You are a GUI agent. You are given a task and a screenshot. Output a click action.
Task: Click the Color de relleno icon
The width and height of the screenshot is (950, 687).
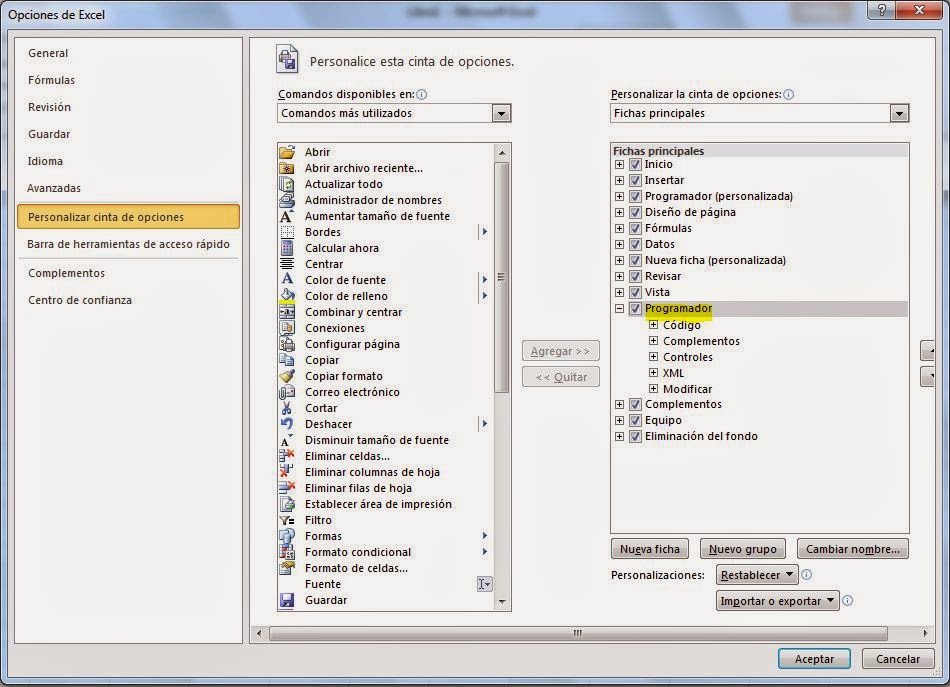point(290,295)
